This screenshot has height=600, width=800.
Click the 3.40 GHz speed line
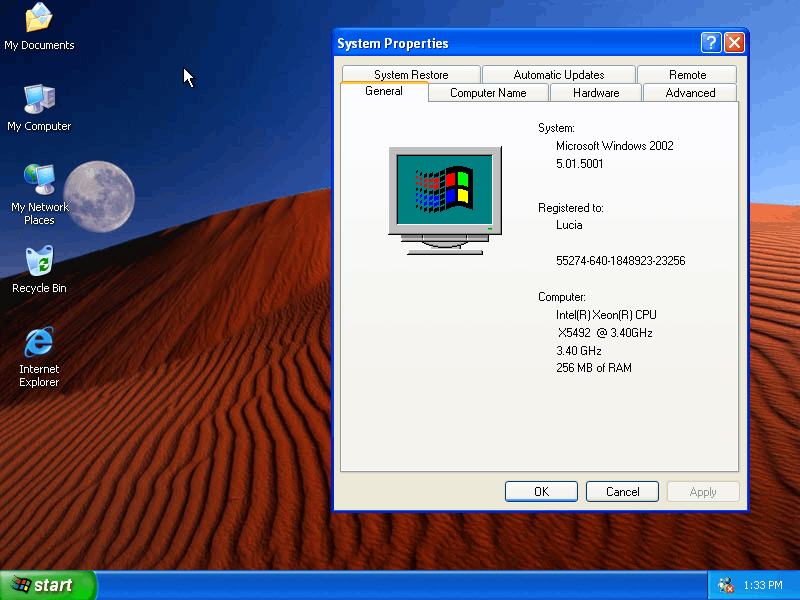coord(579,351)
